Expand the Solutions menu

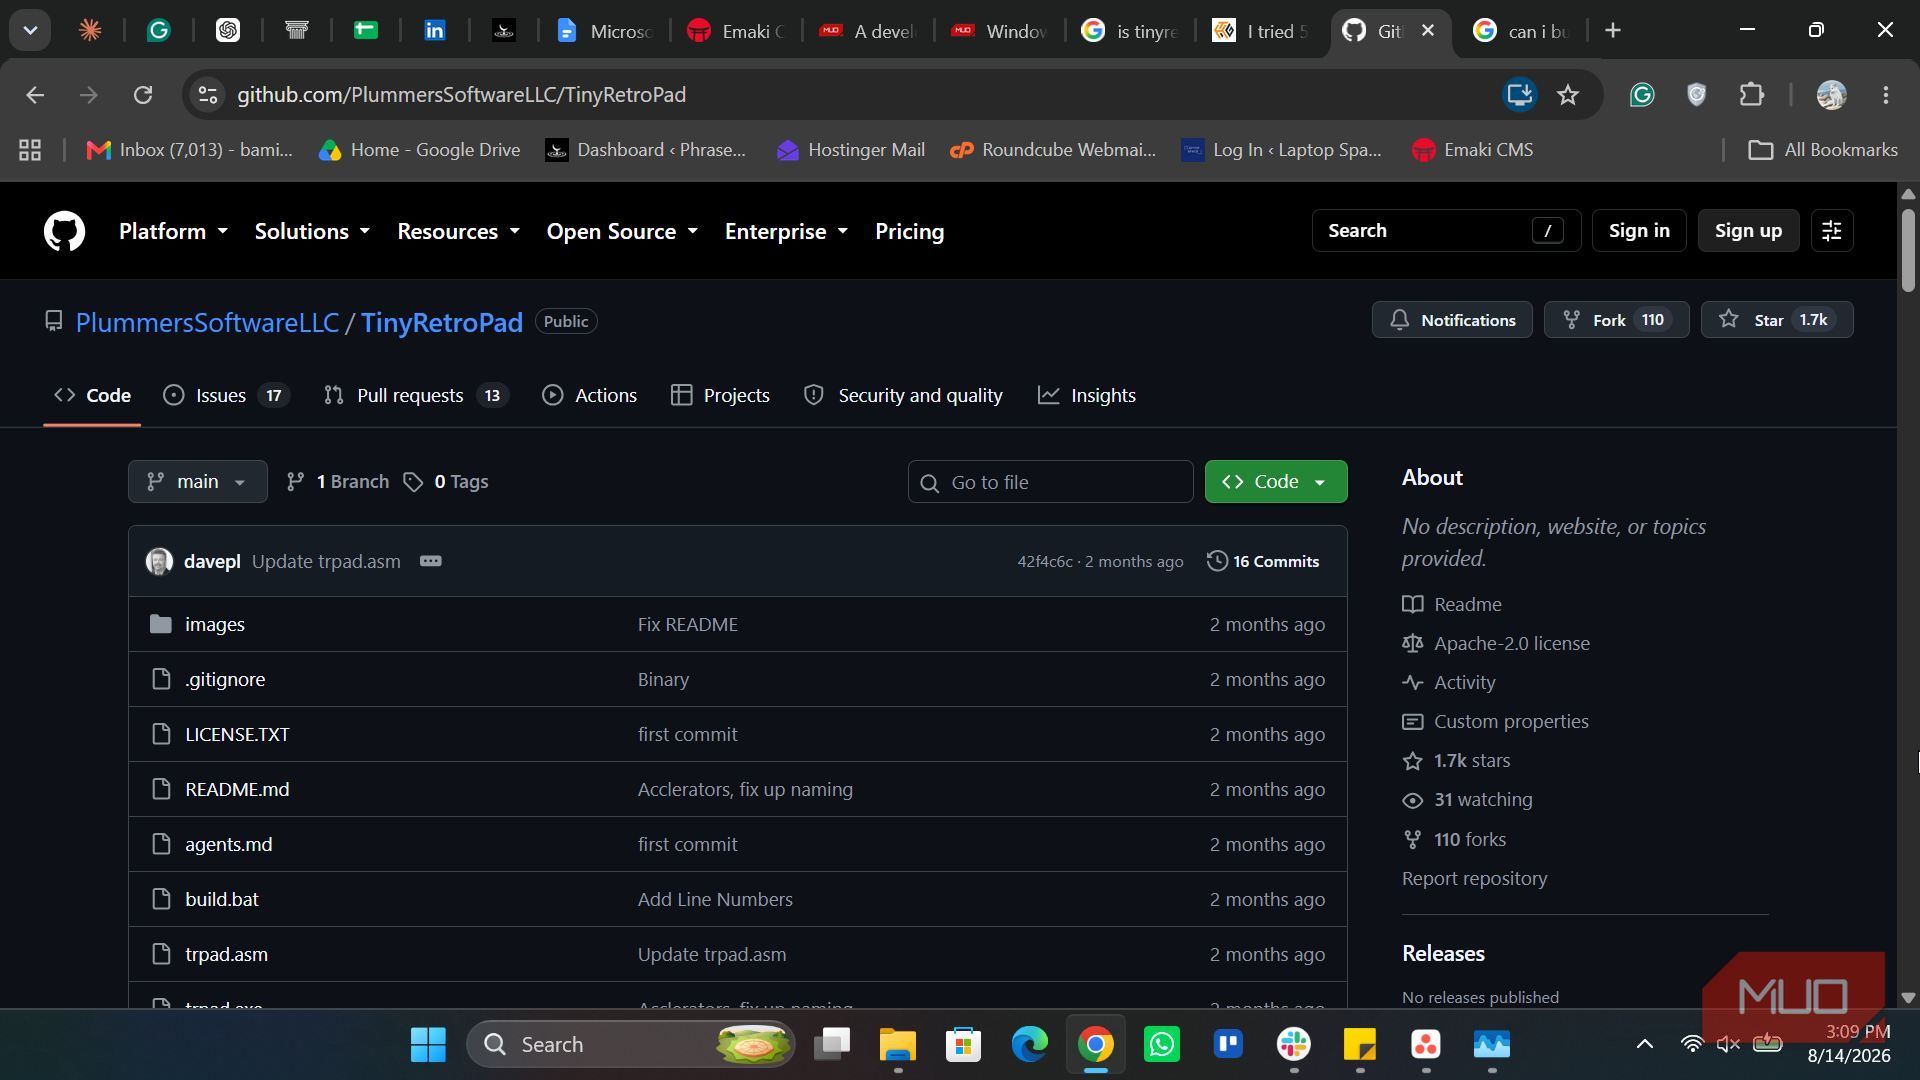312,231
